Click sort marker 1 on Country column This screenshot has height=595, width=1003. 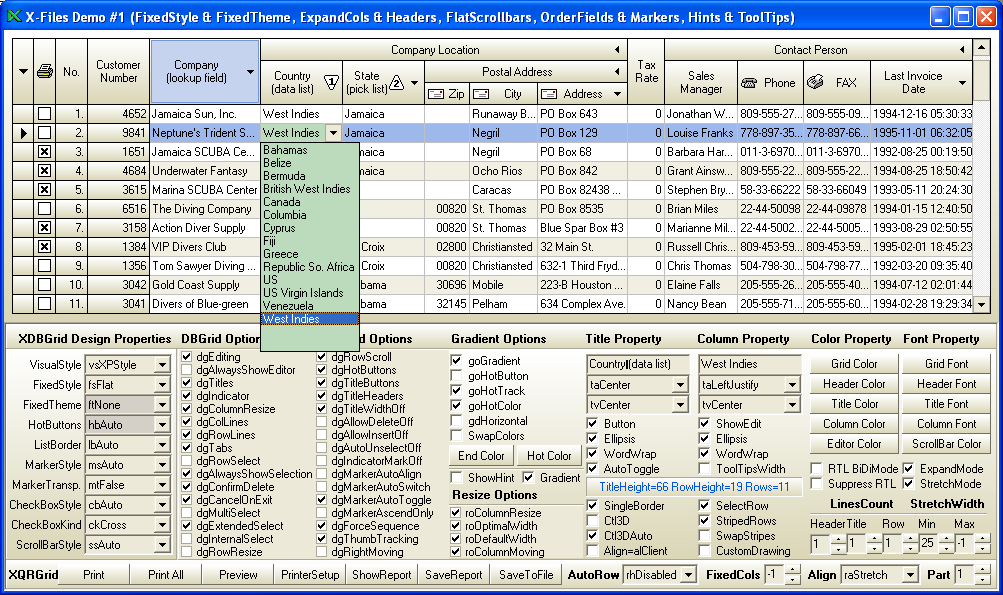tap(332, 83)
